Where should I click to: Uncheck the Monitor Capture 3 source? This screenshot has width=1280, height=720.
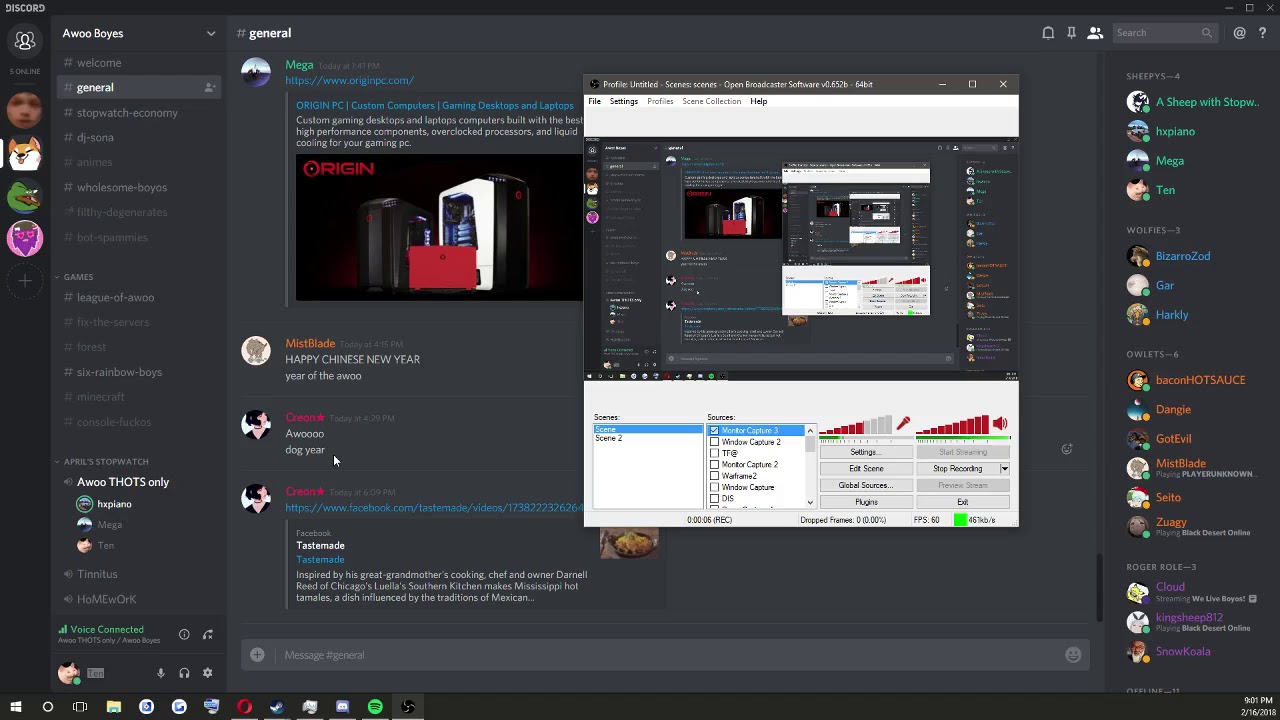[714, 430]
